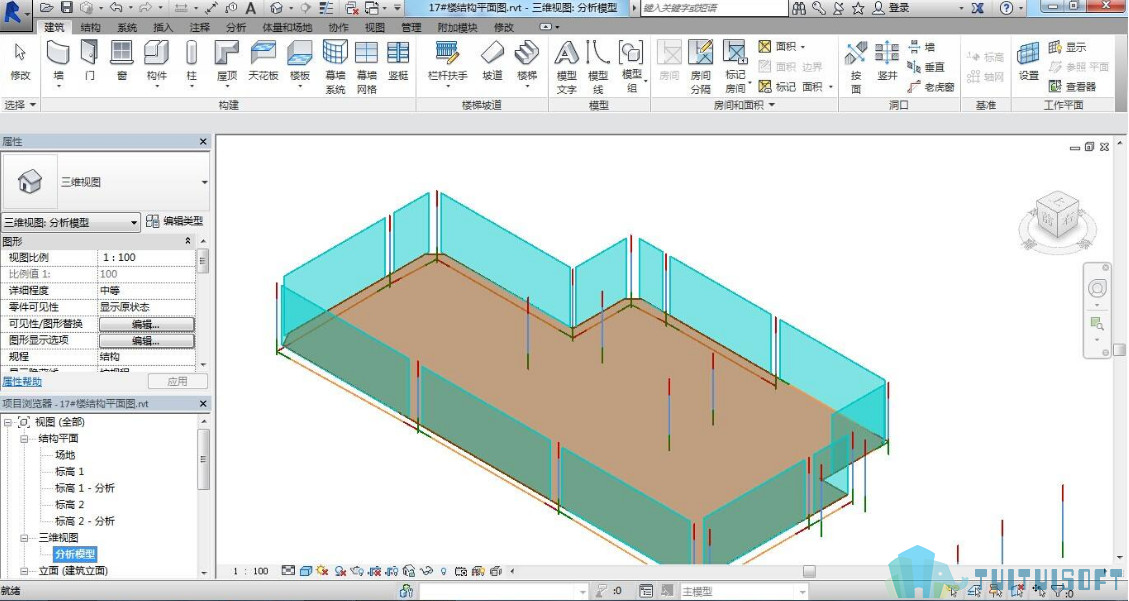Switch to the 体量和场地 ribbon tab
1129x601 pixels.
tap(287, 27)
